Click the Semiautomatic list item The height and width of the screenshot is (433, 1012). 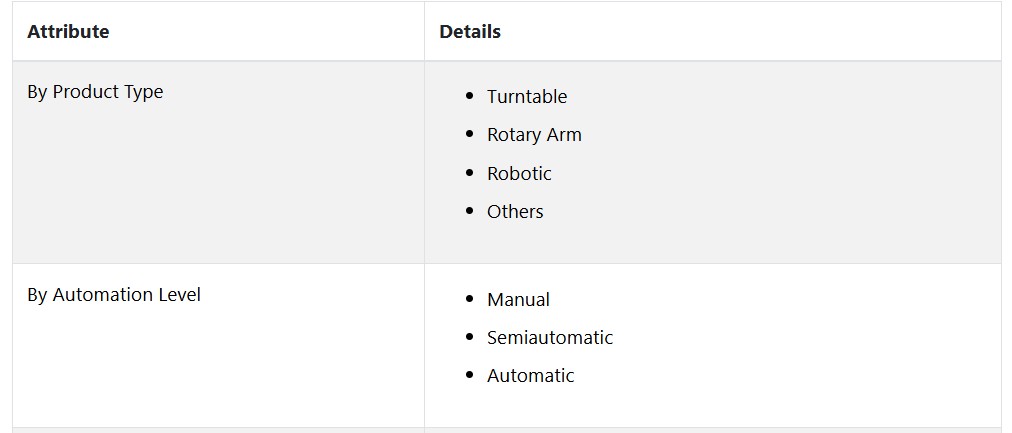point(550,337)
